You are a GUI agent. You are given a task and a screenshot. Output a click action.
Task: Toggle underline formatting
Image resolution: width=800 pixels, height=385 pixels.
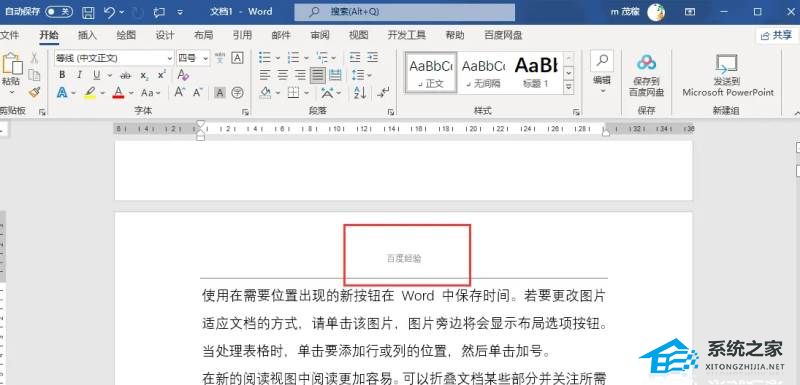[x=96, y=75]
